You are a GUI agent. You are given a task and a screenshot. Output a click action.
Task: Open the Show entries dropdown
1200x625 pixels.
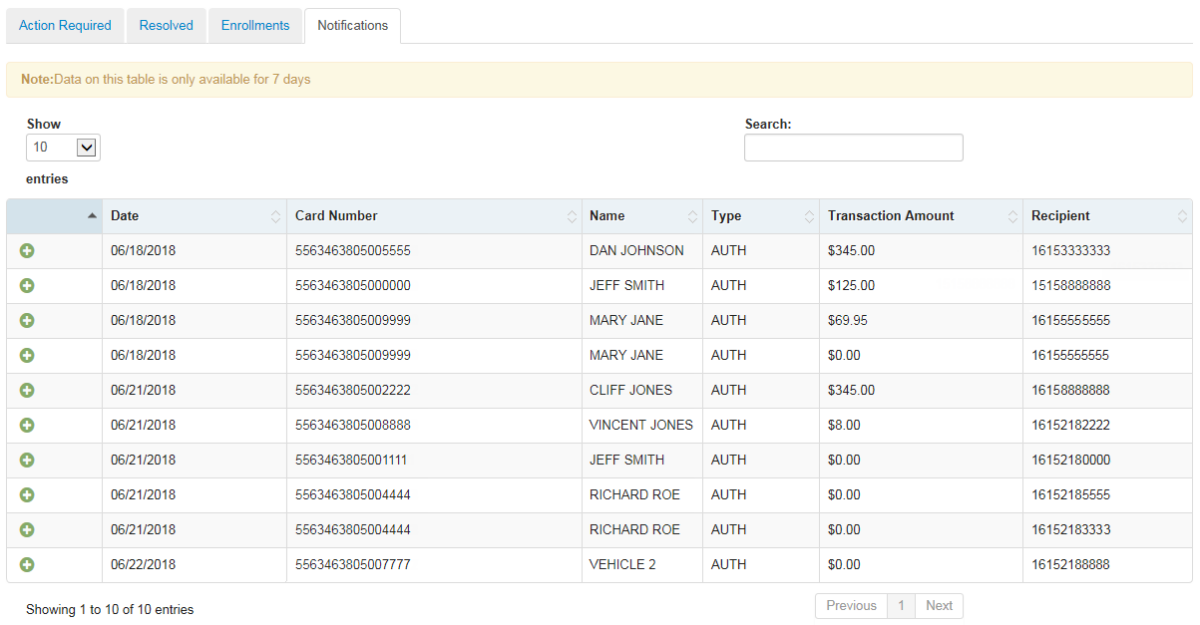[62, 147]
